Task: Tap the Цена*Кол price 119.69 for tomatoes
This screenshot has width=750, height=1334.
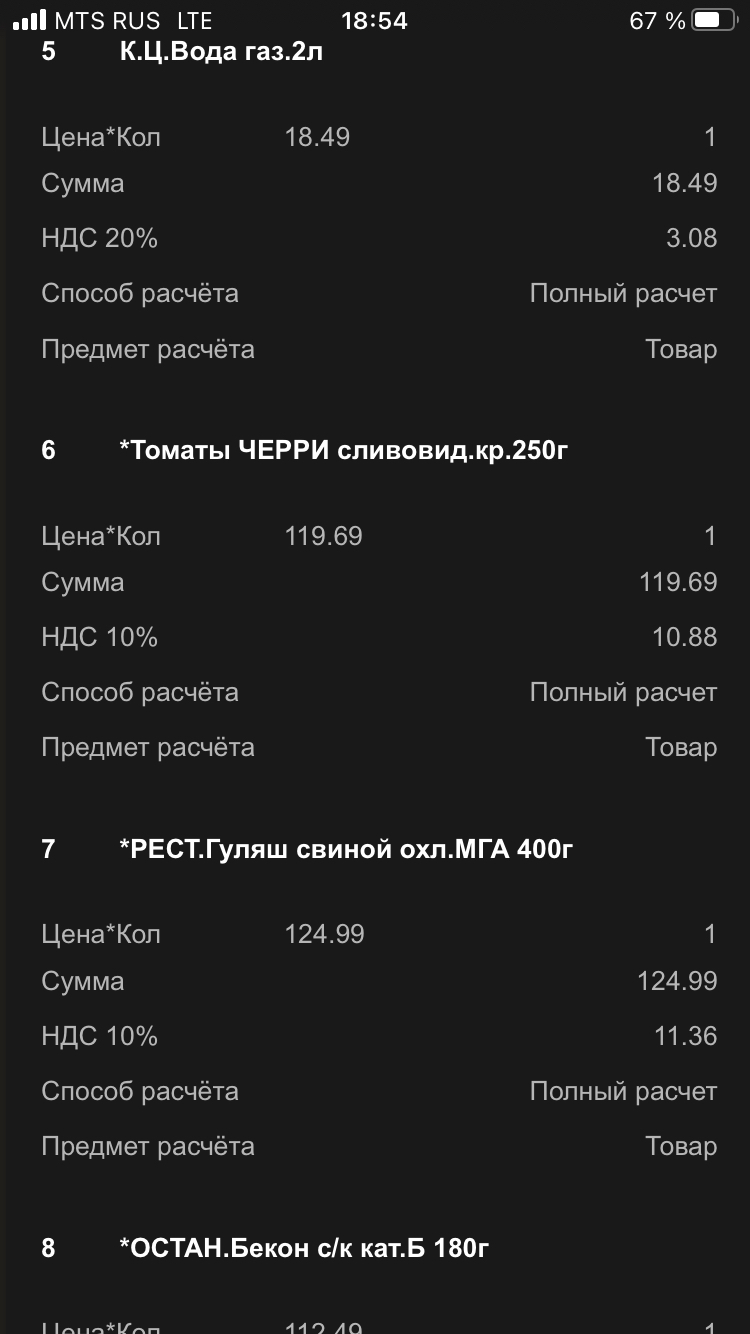Action: 324,536
